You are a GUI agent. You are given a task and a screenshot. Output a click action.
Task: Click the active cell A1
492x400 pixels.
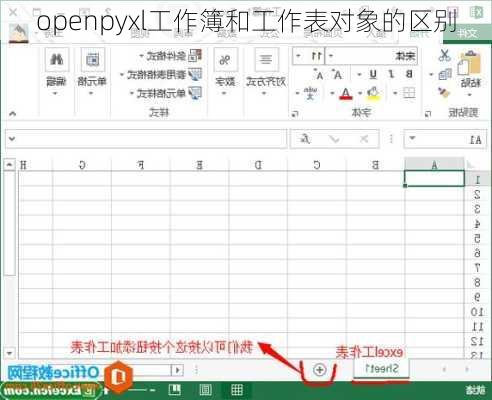click(434, 178)
